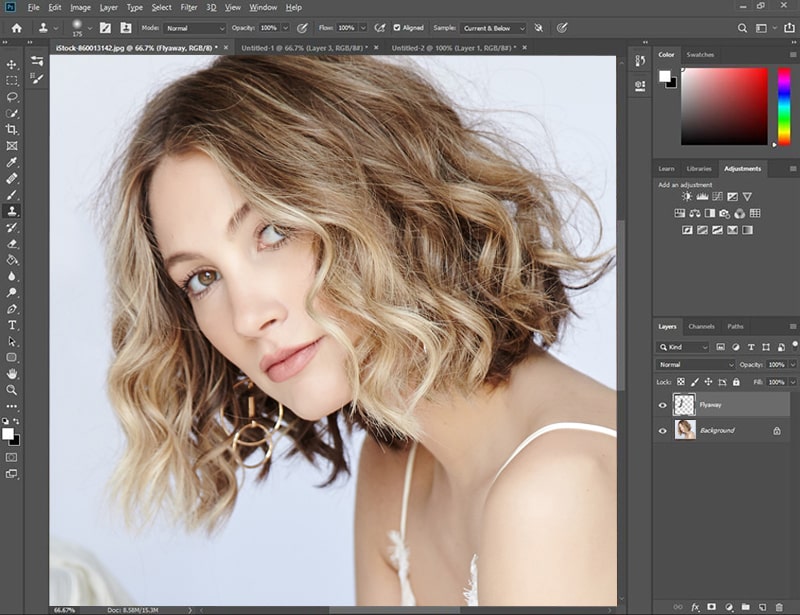The height and width of the screenshot is (615, 800).
Task: Hide the Background layer
Action: point(662,431)
